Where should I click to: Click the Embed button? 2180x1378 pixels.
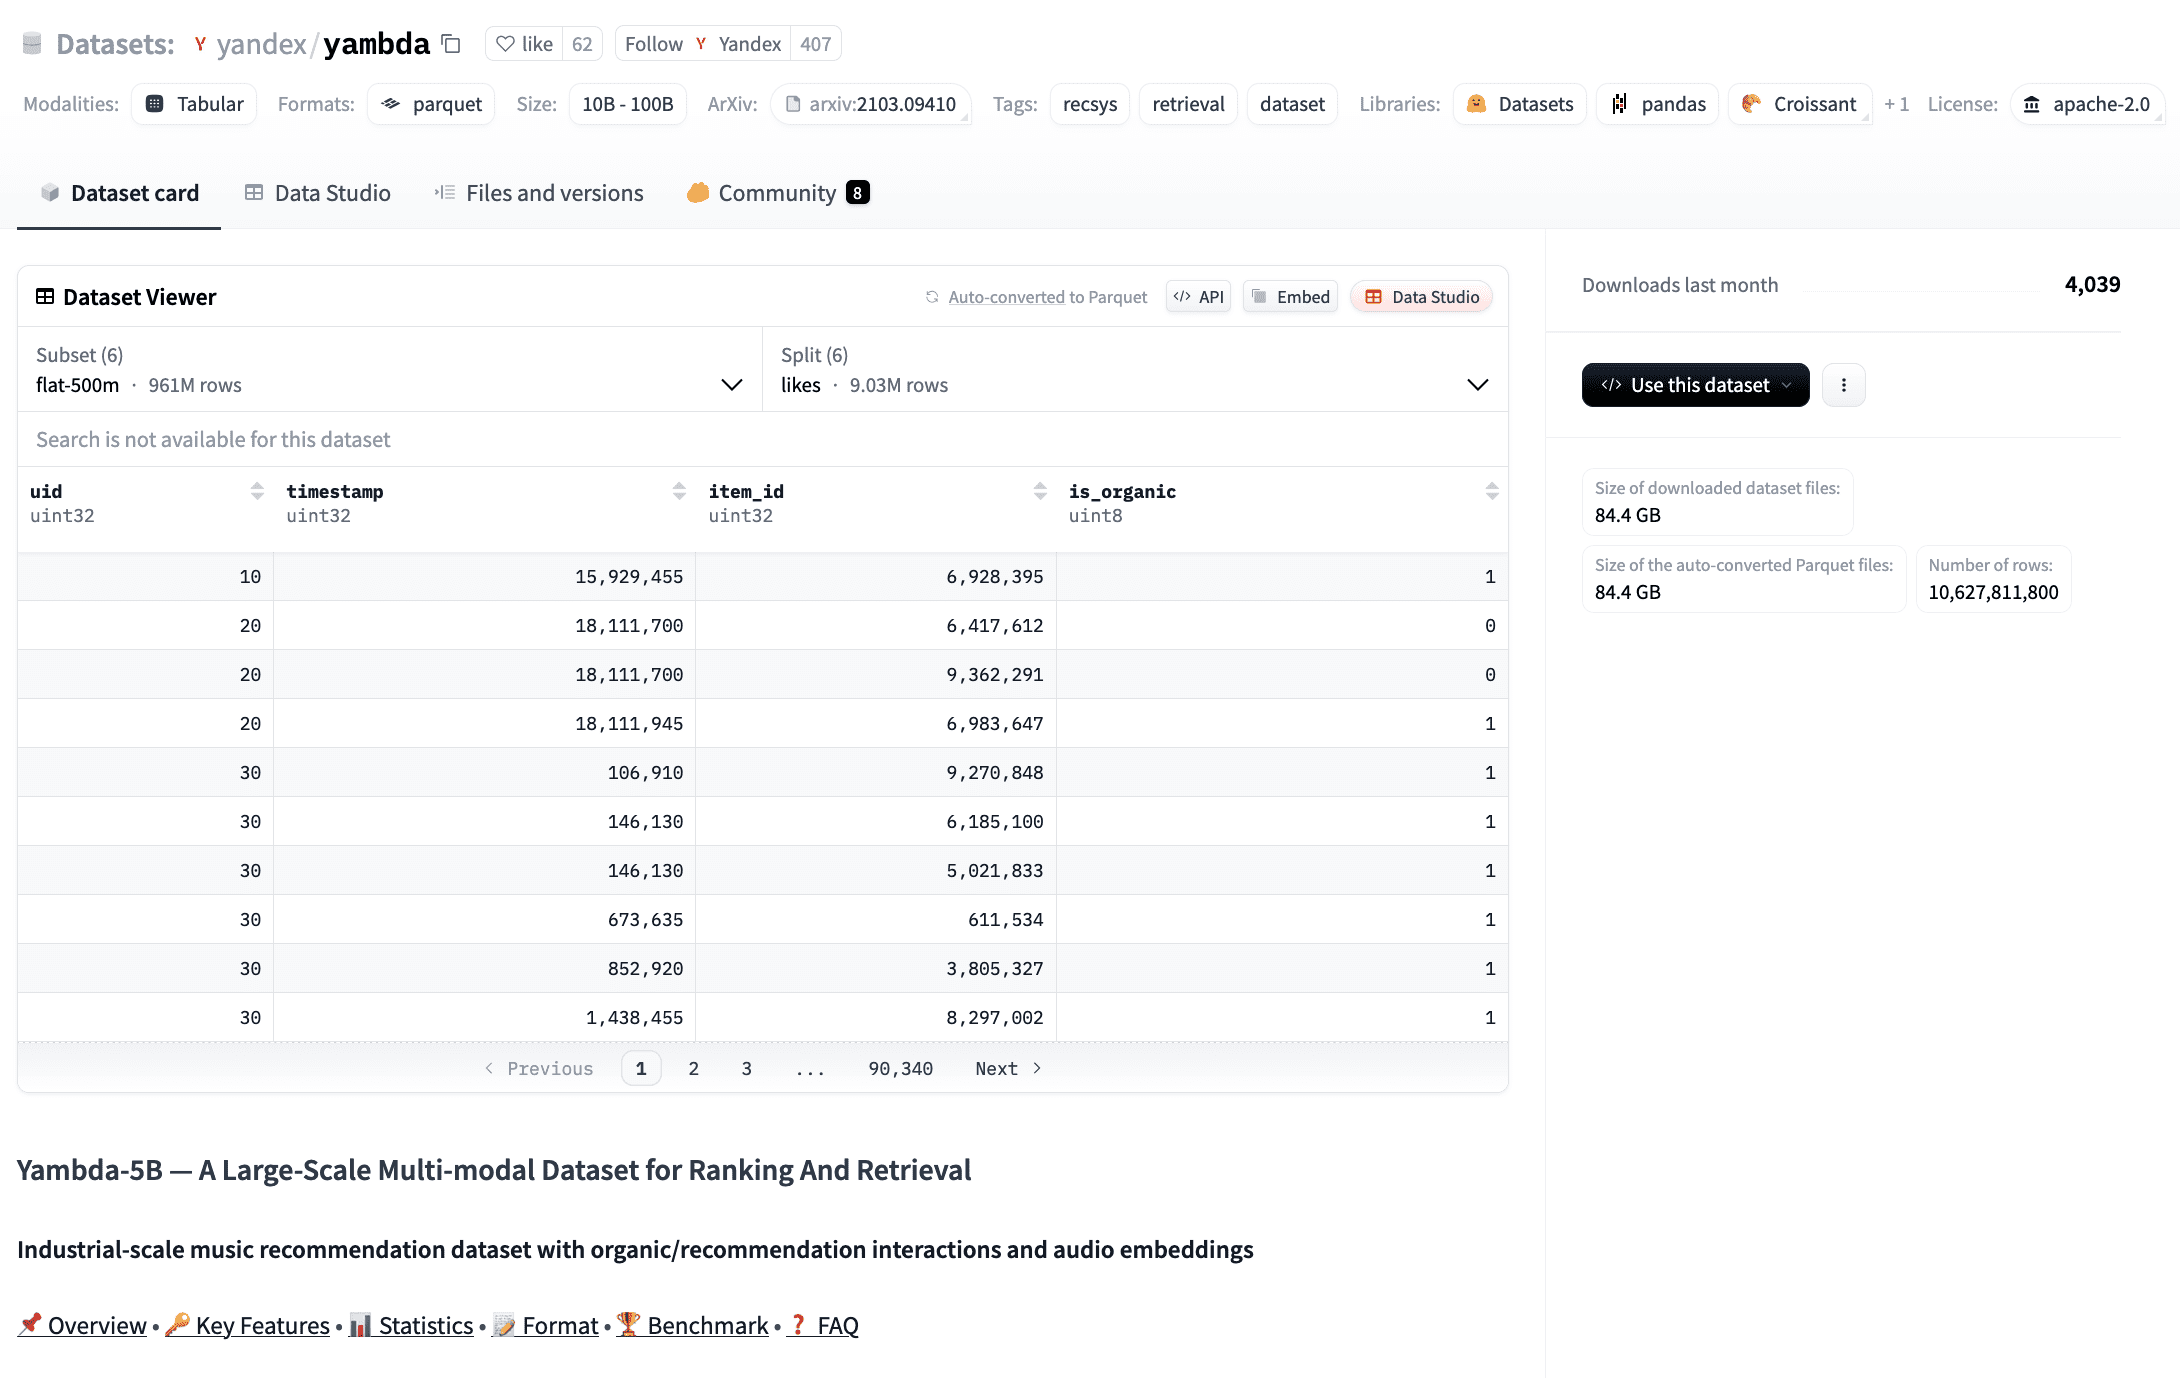click(1289, 296)
